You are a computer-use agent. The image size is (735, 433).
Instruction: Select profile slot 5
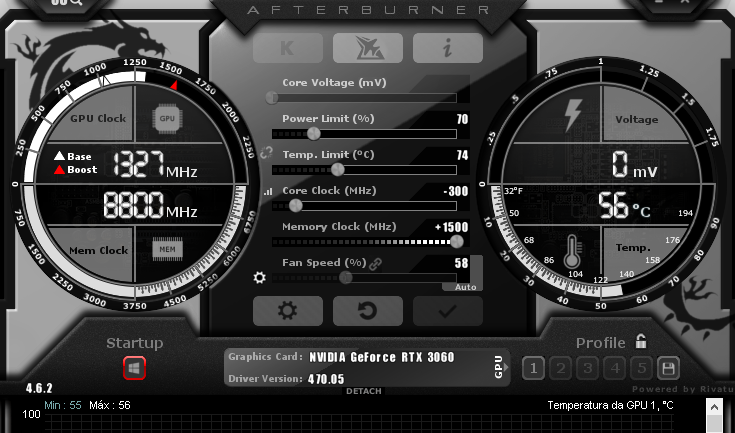tap(642, 368)
